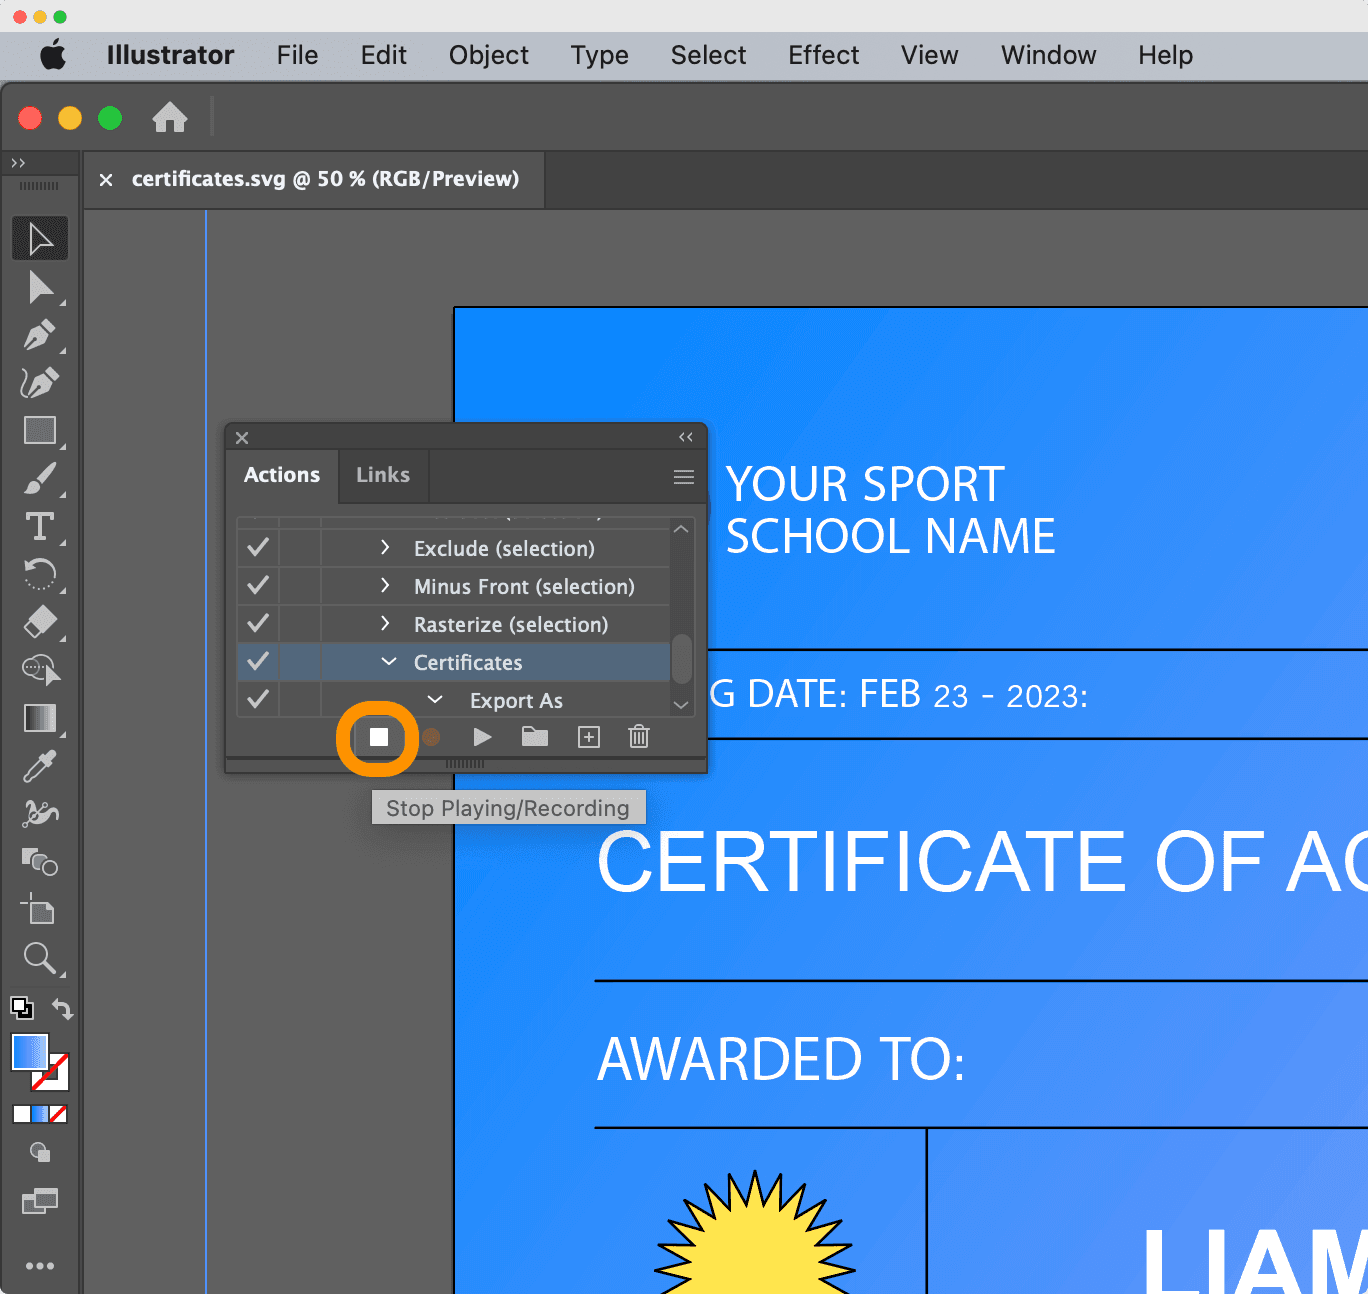Select the Curvature tool

point(40,383)
